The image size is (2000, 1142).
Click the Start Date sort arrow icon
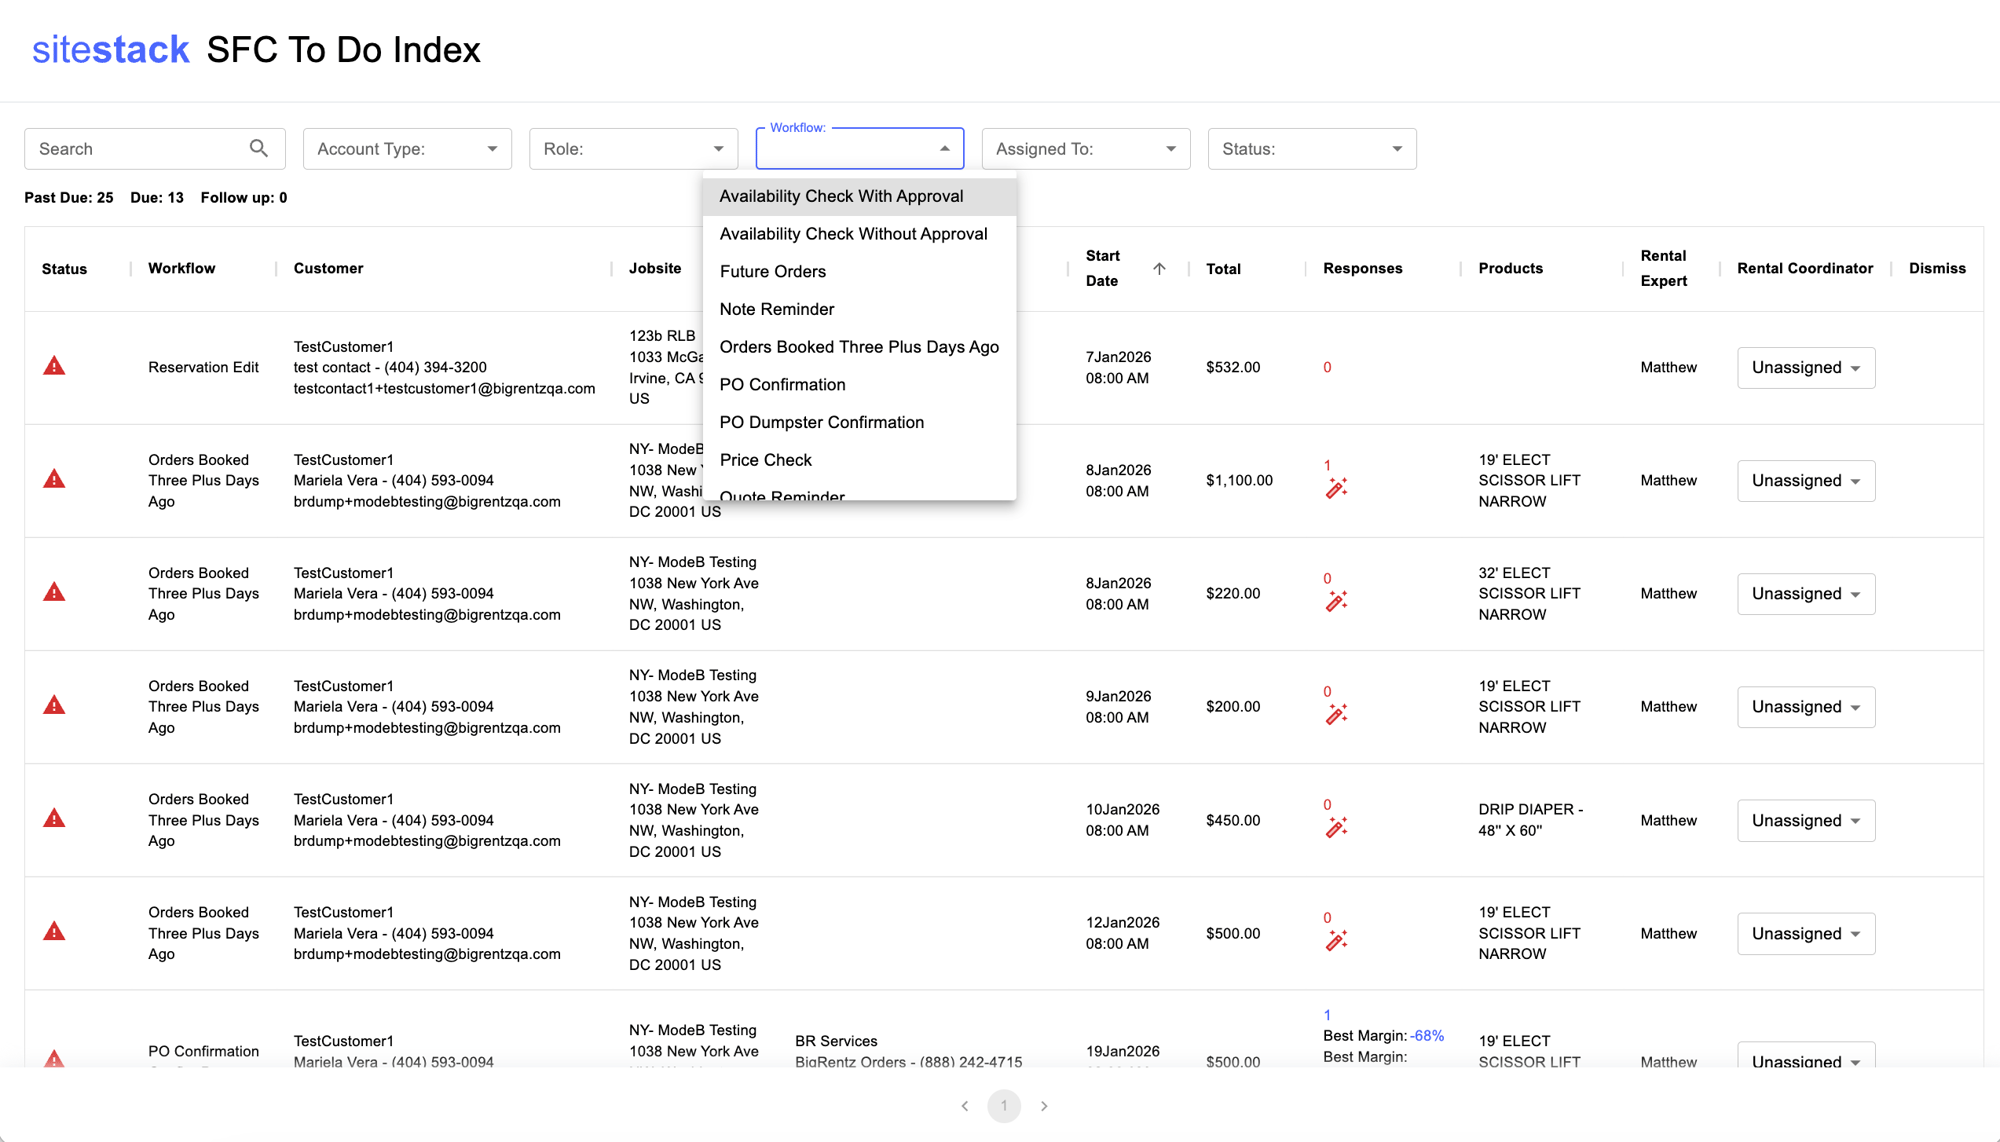1159,268
